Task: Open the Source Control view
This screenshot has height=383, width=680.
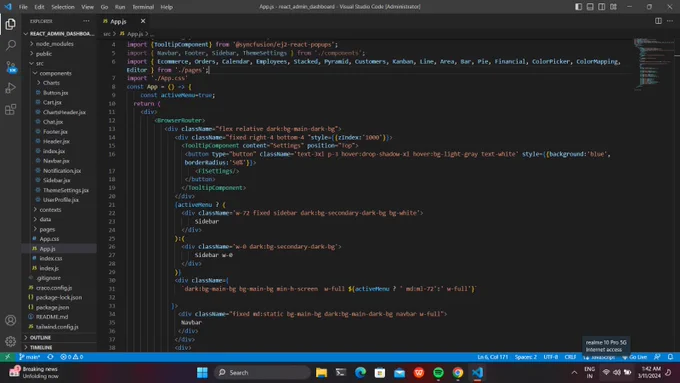Action: coord(10,67)
